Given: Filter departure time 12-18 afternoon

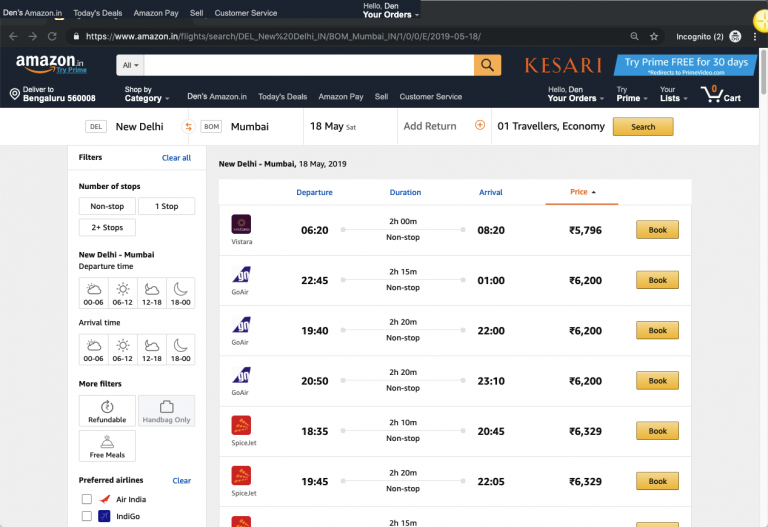Looking at the screenshot, I should pyautogui.click(x=152, y=293).
